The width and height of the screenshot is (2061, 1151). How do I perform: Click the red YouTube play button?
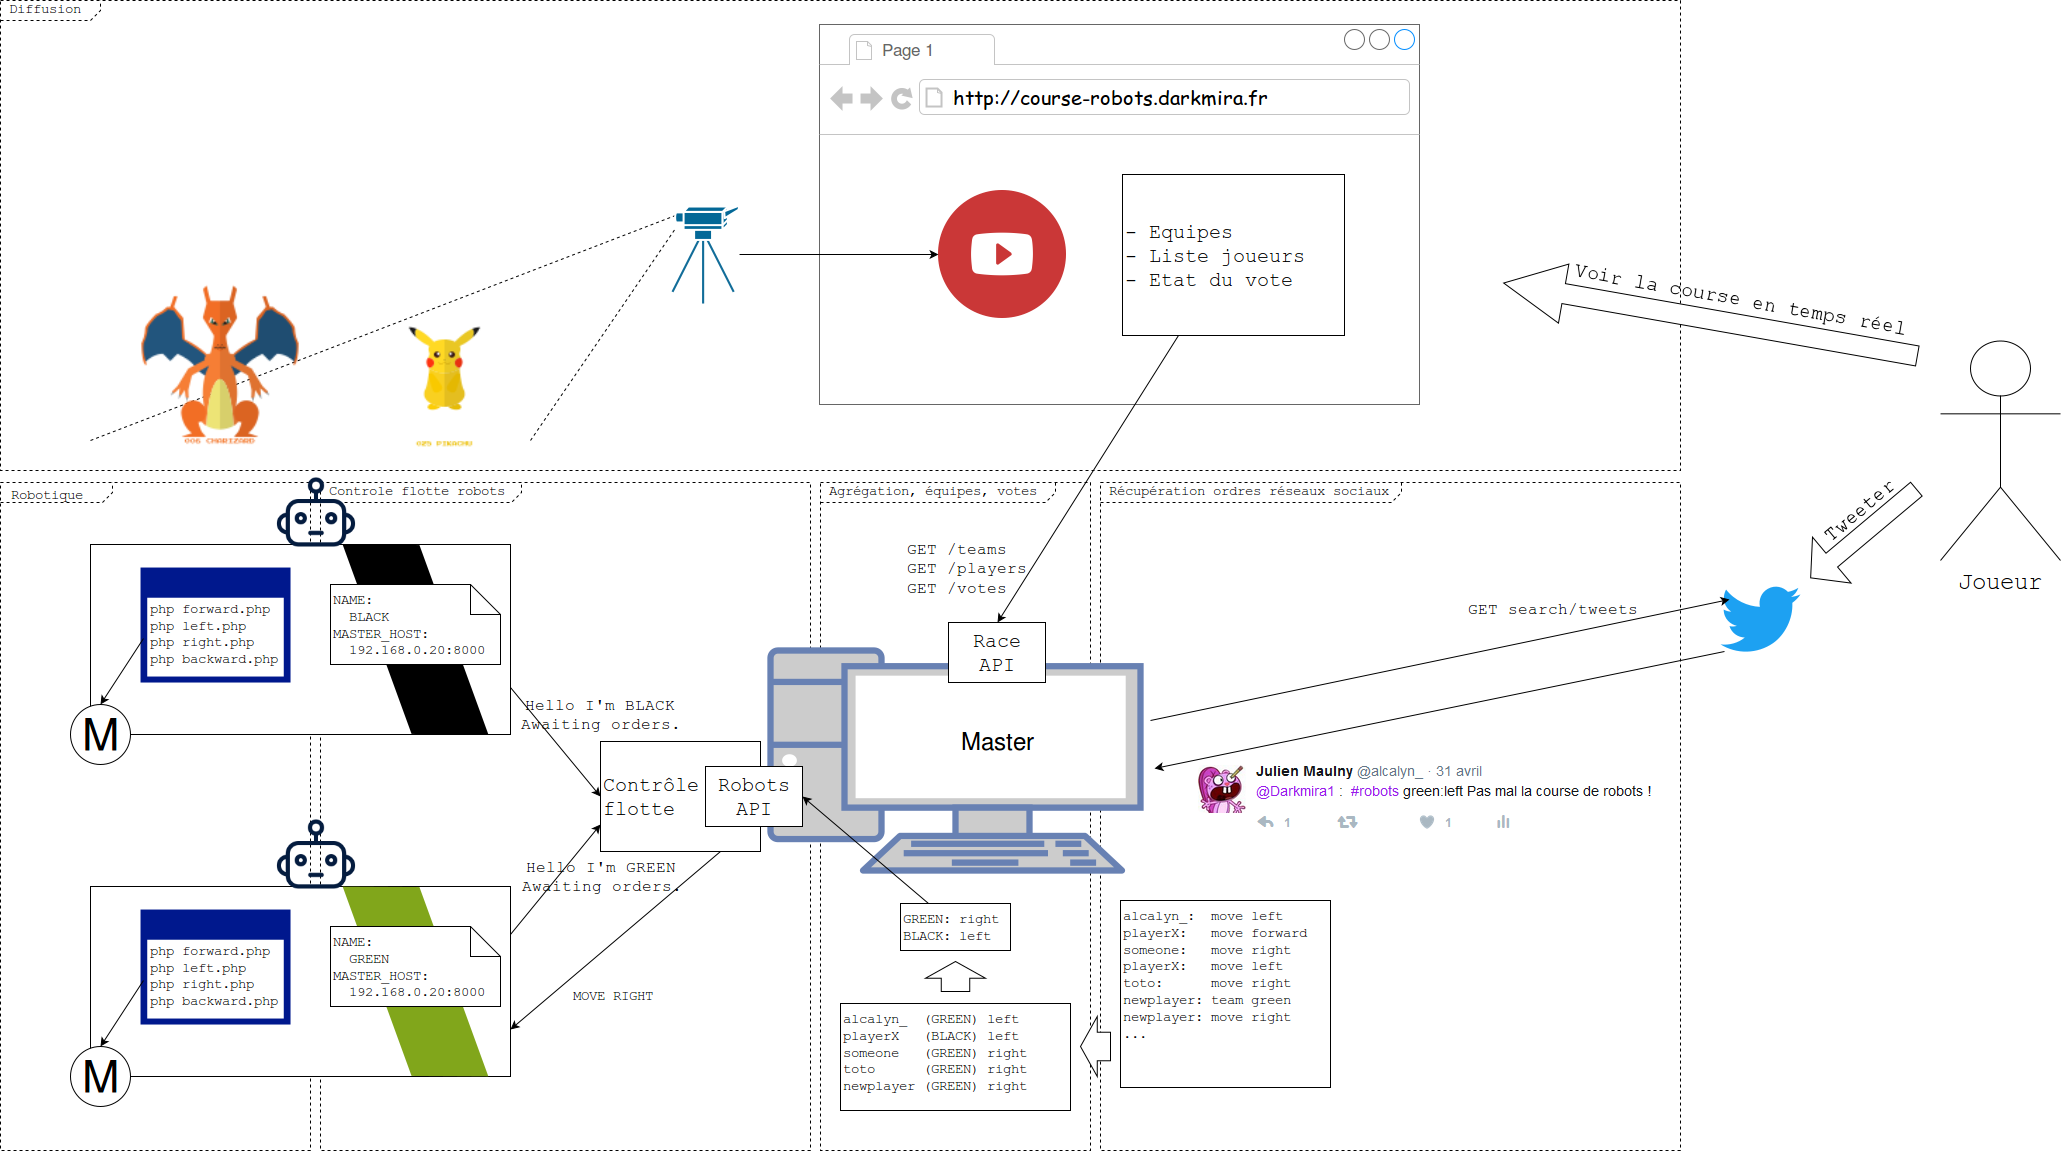1001,254
